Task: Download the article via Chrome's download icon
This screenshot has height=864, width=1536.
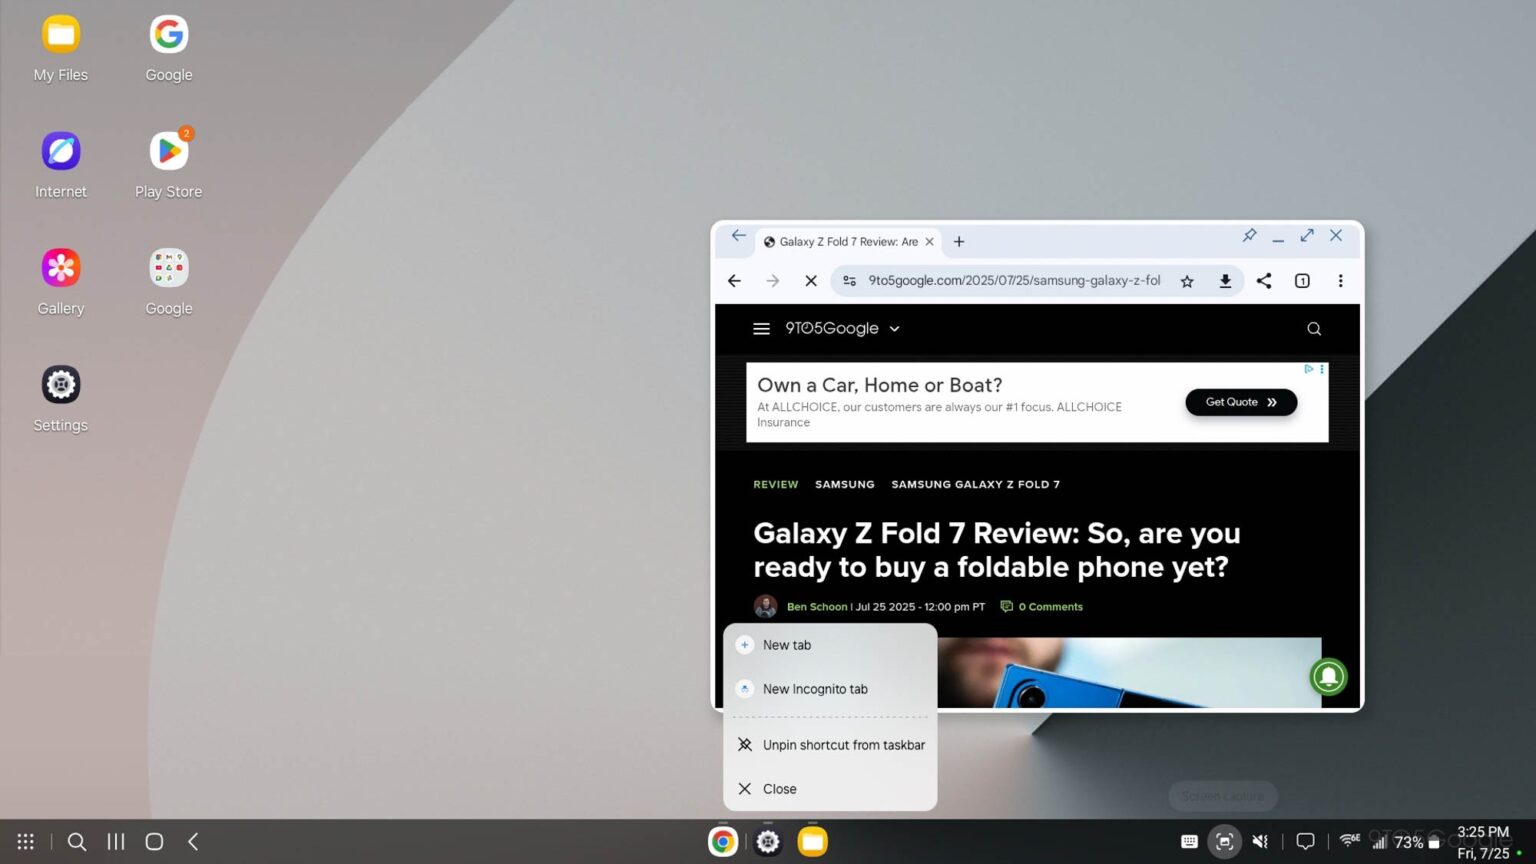Action: coord(1225,280)
